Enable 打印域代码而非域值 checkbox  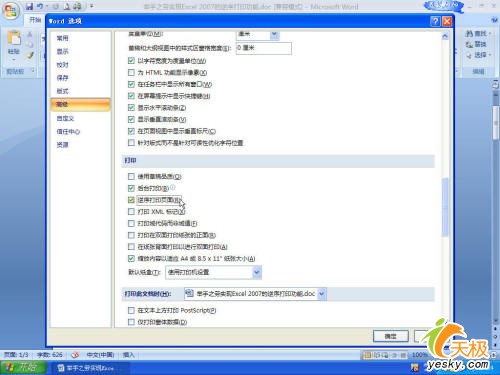[131, 223]
